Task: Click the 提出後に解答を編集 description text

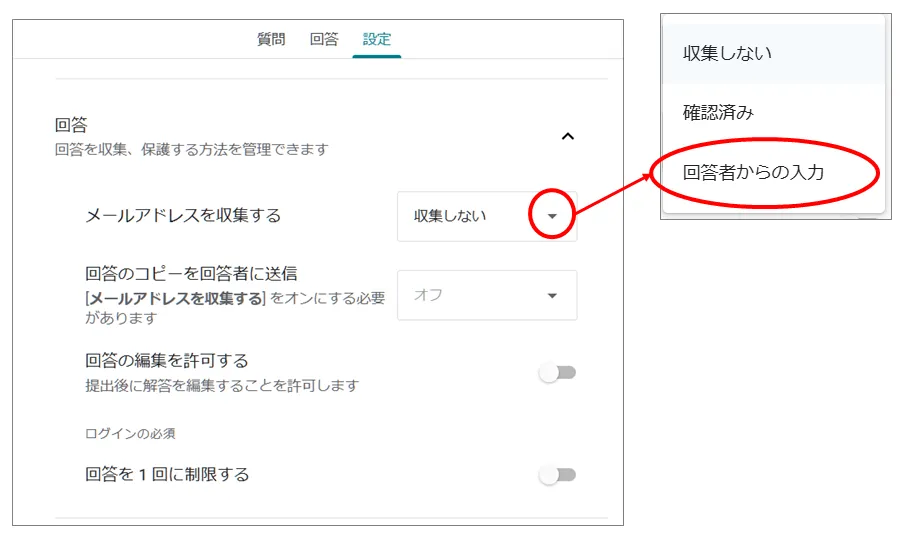Action: click(221, 385)
